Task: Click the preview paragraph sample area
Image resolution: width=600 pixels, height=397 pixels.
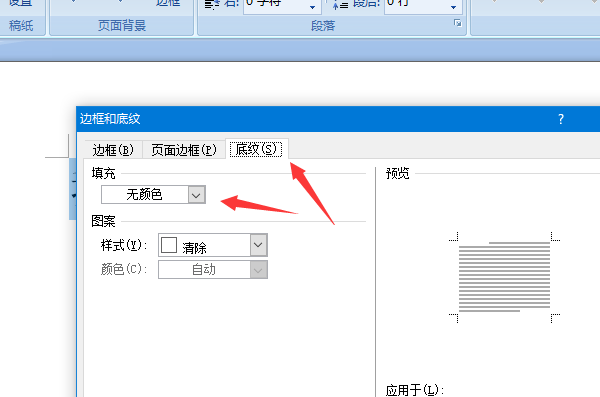Action: click(x=504, y=277)
